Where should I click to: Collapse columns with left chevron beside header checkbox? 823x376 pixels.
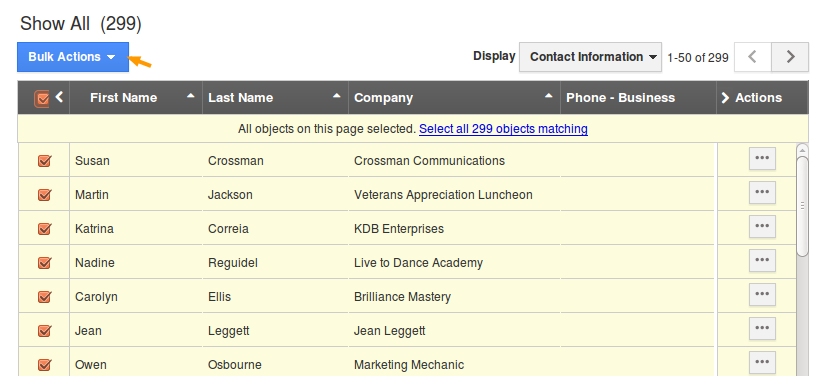[59, 97]
